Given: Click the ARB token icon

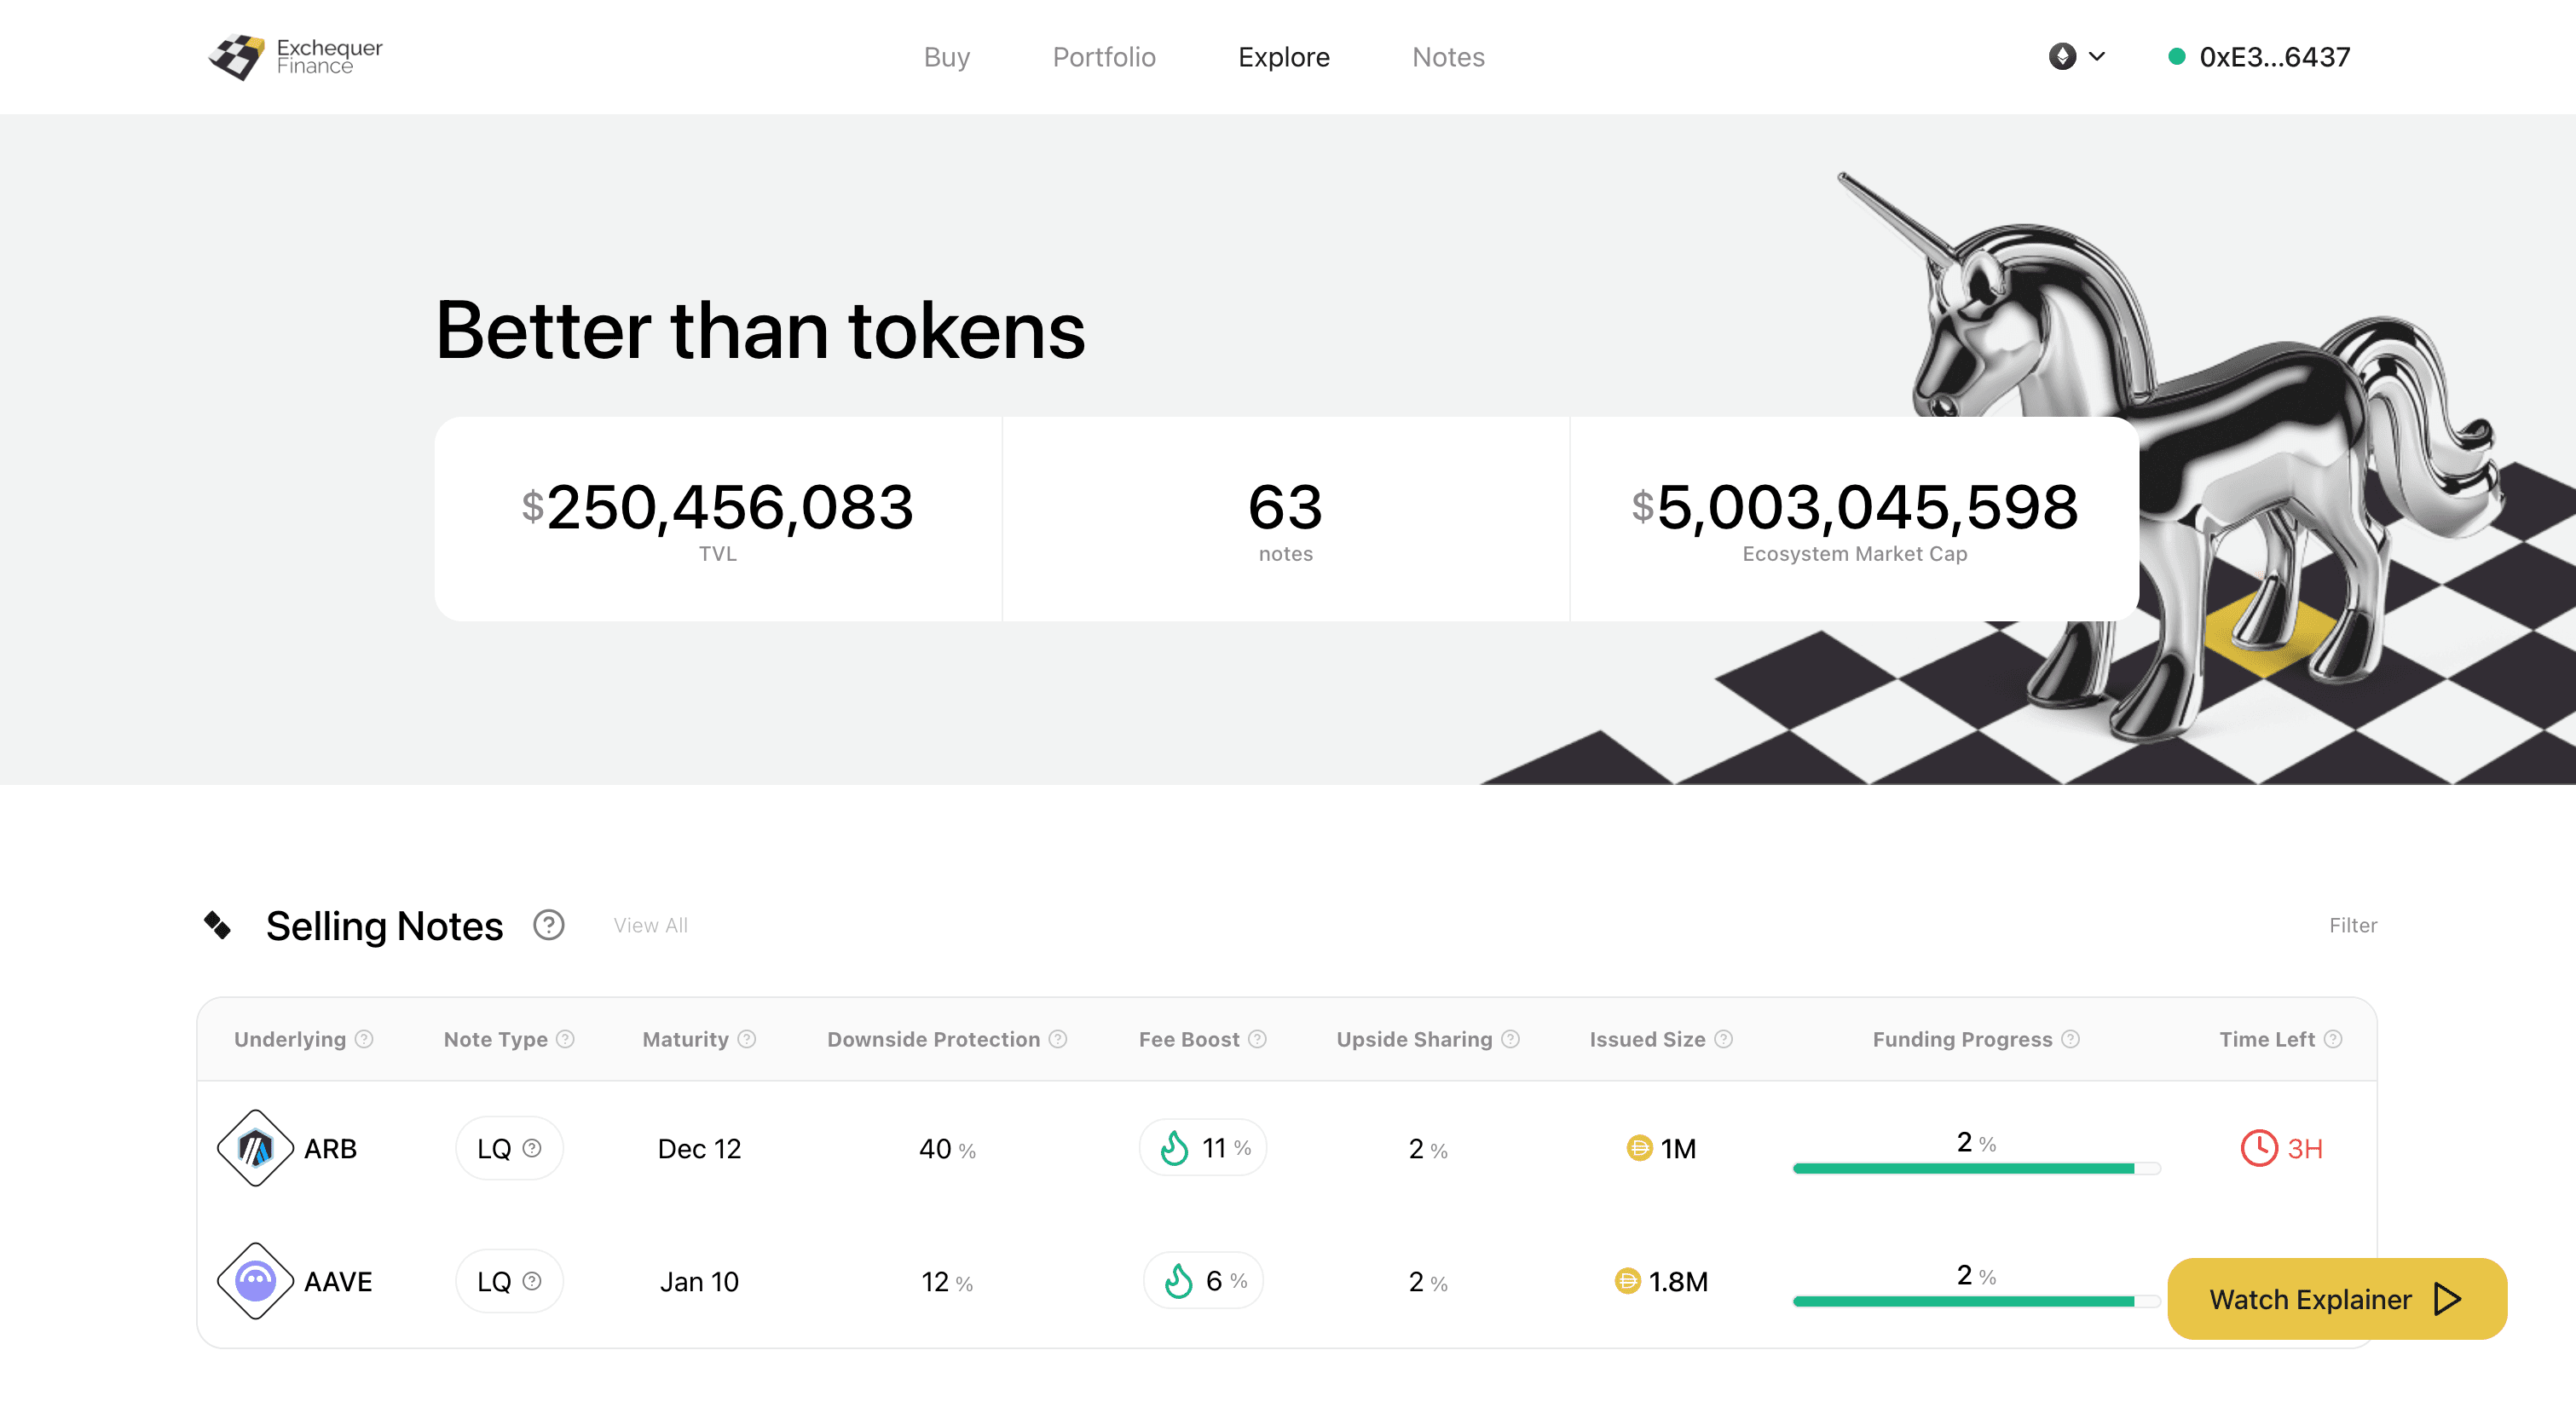Looking at the screenshot, I should coord(255,1148).
